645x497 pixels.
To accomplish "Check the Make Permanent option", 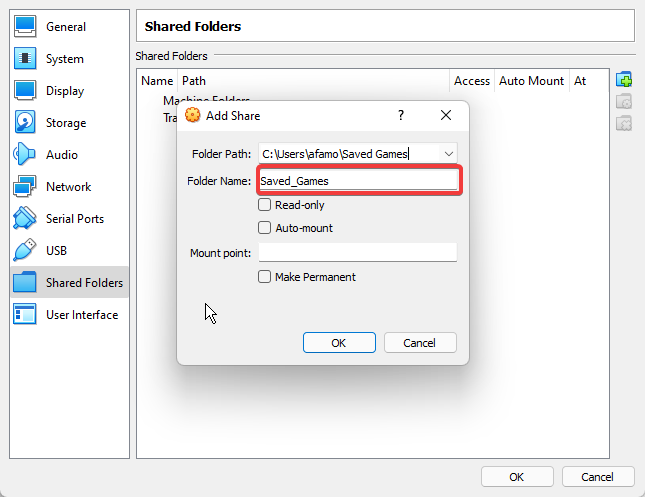I will 264,276.
